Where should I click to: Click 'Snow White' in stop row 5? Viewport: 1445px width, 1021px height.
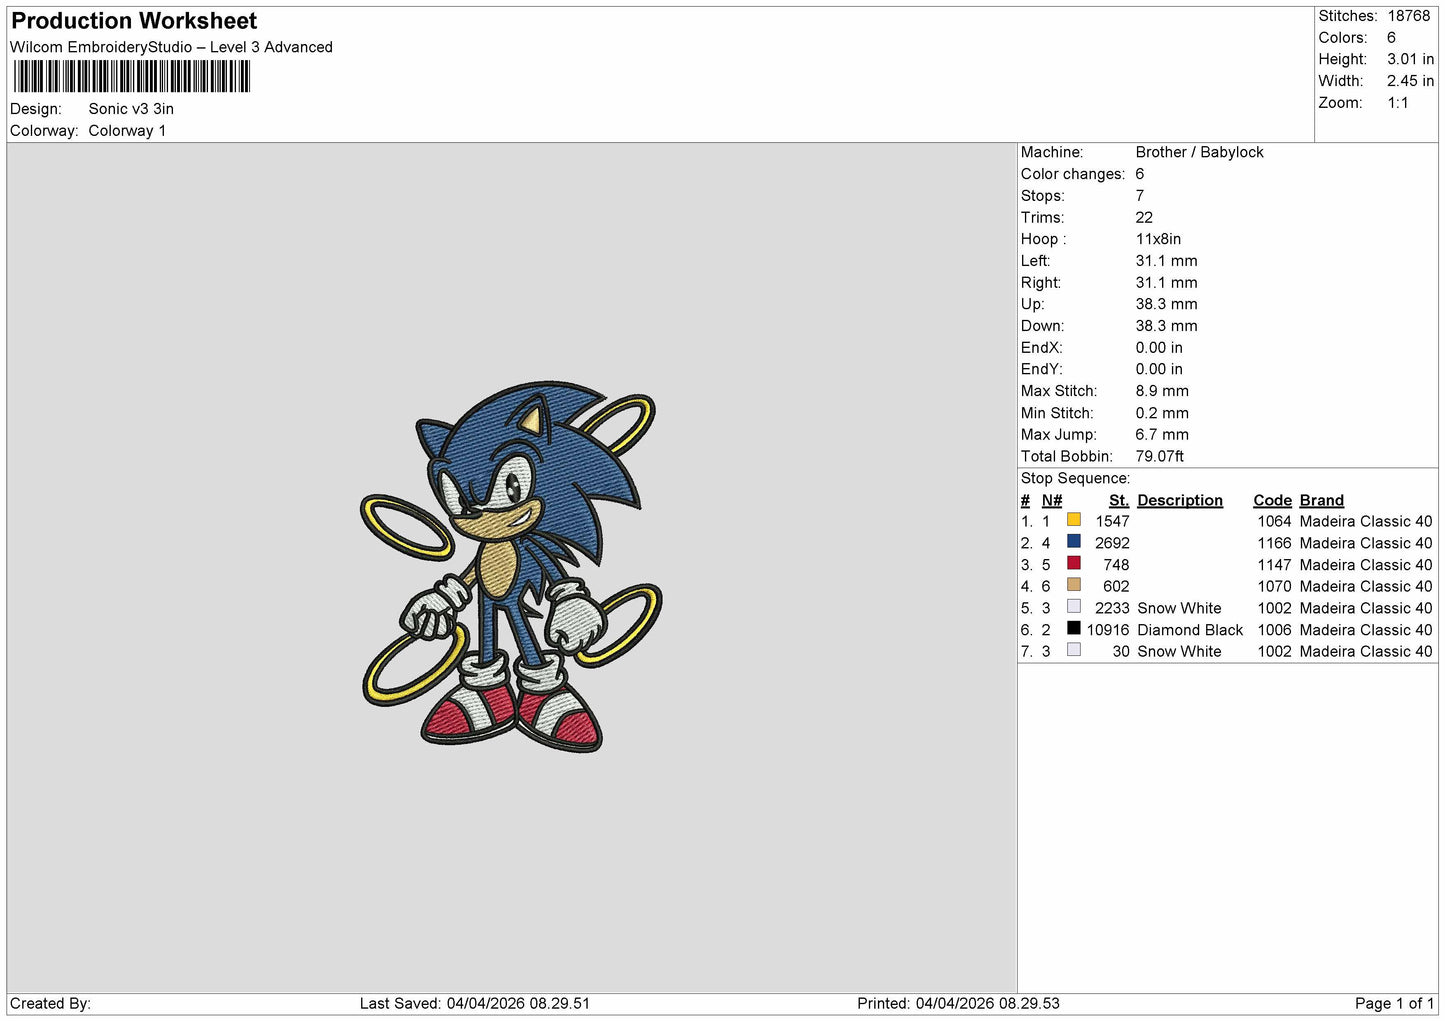[1179, 608]
